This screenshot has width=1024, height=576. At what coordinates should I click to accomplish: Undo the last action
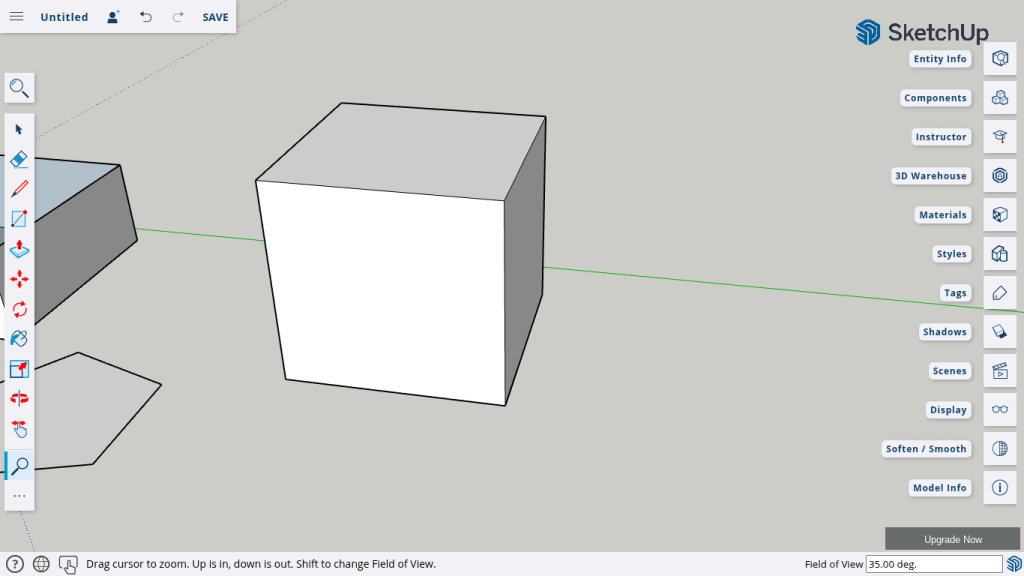coord(146,17)
